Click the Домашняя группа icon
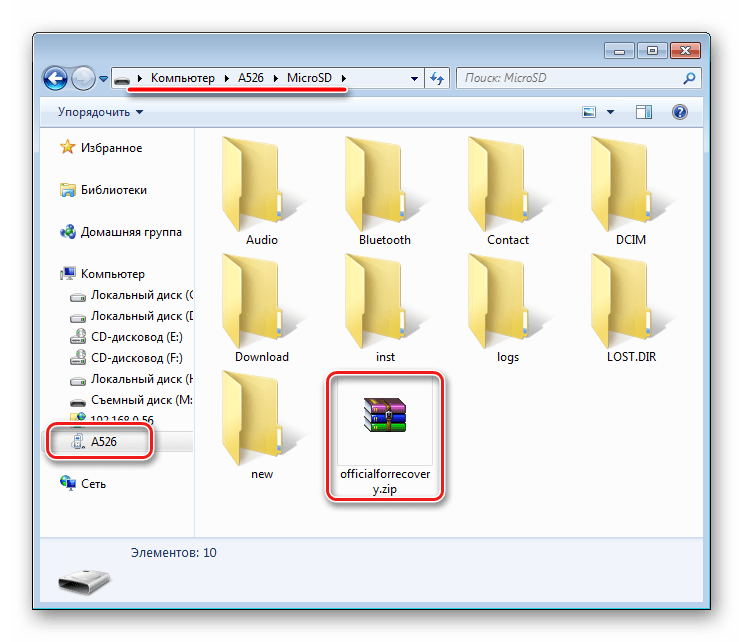This screenshot has width=743, height=642. point(68,232)
